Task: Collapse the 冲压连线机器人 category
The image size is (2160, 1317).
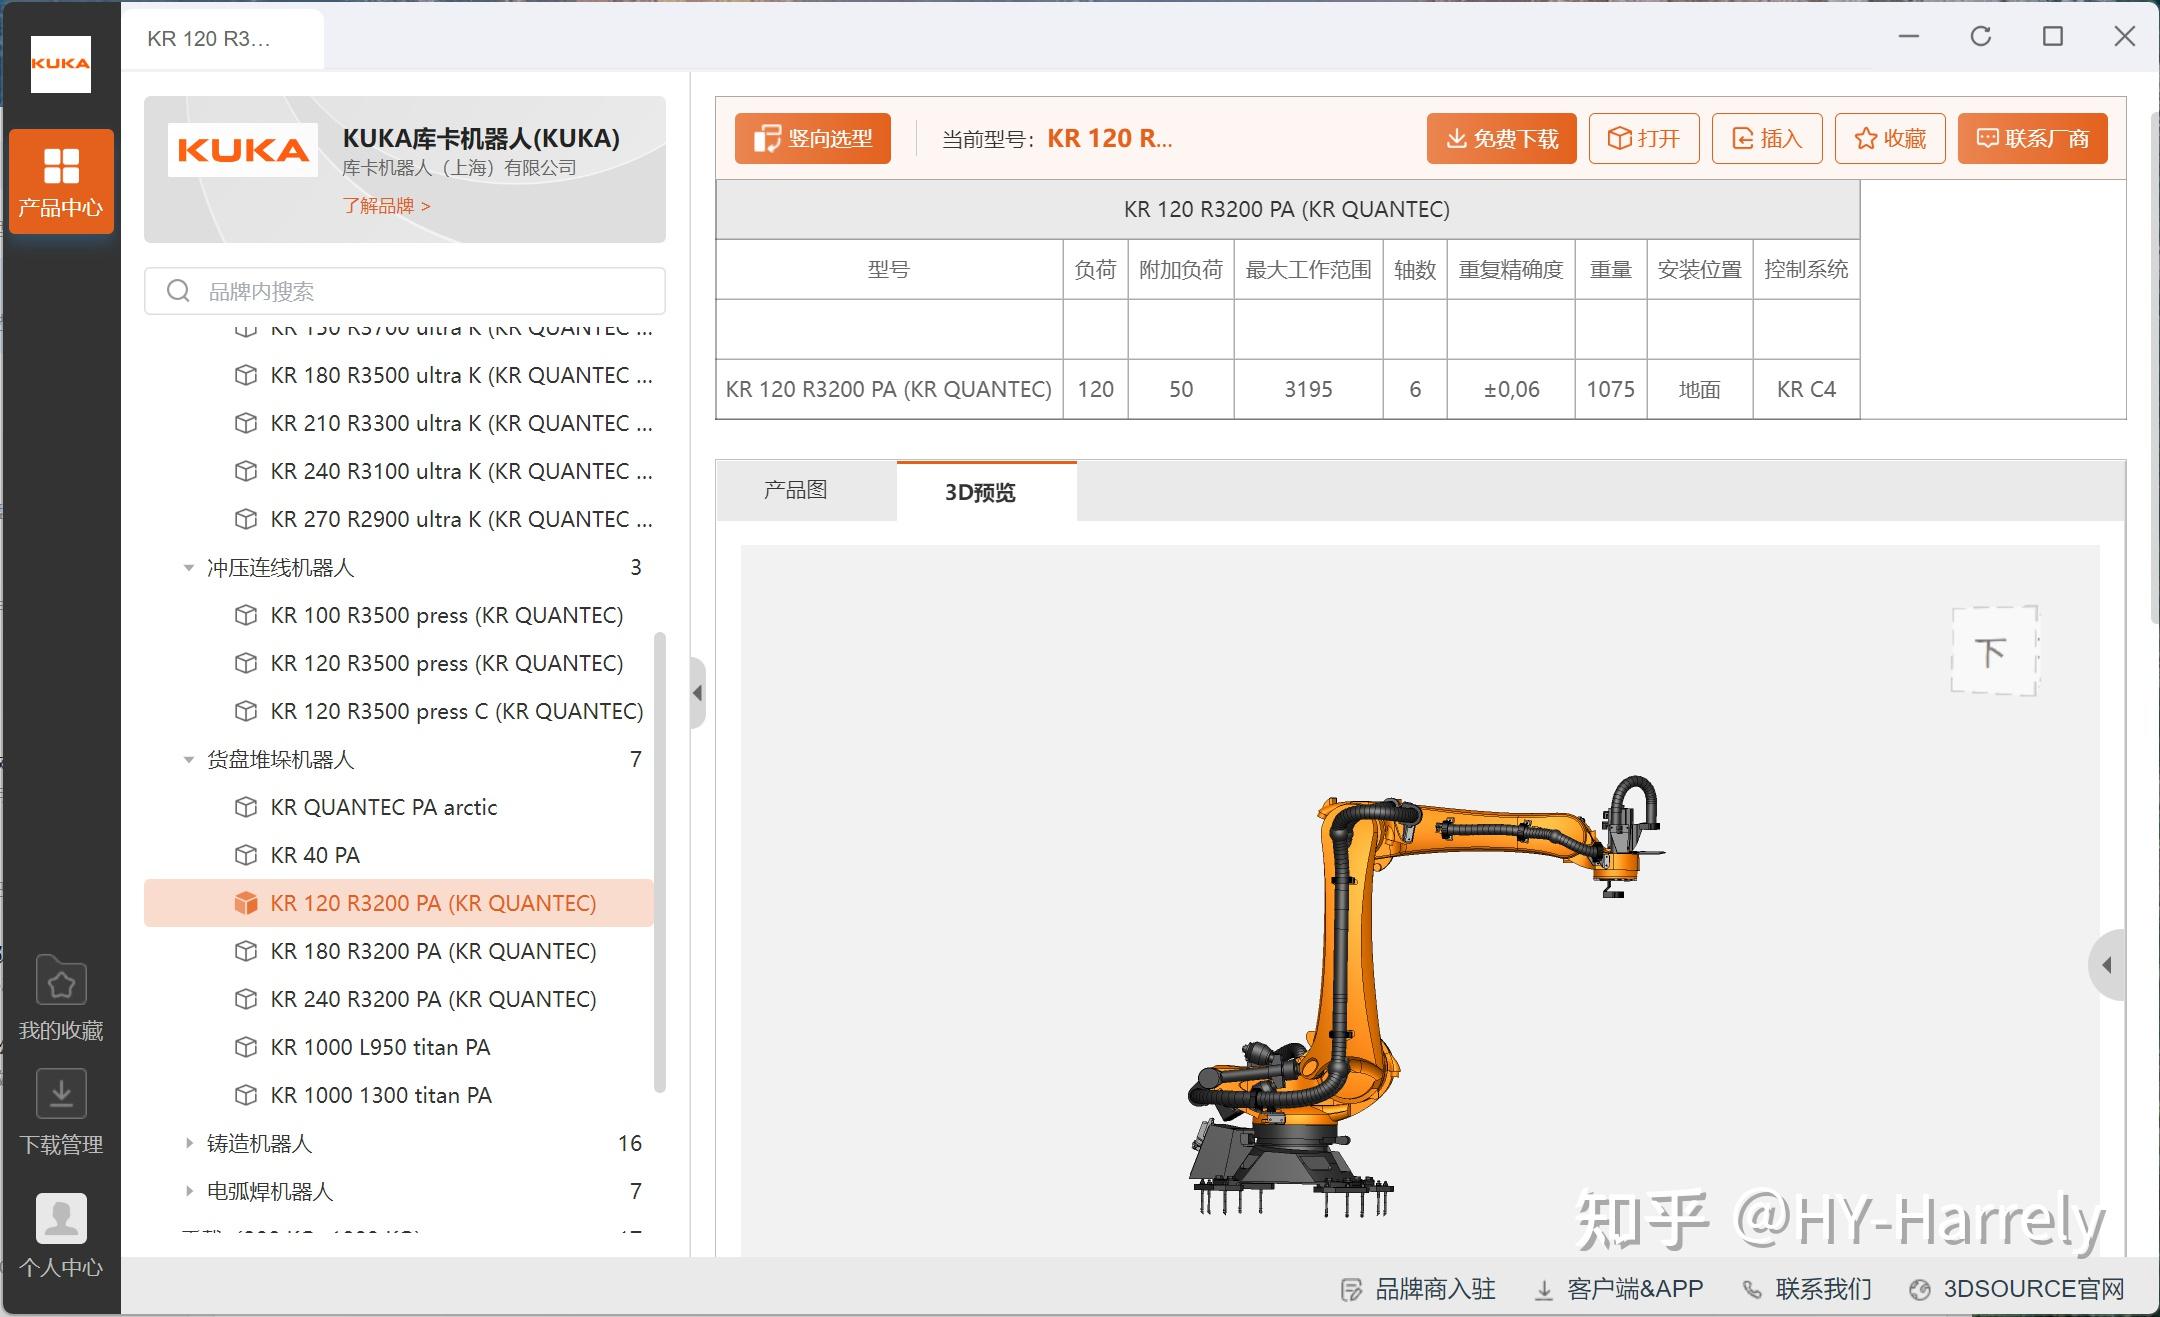Action: tap(188, 568)
